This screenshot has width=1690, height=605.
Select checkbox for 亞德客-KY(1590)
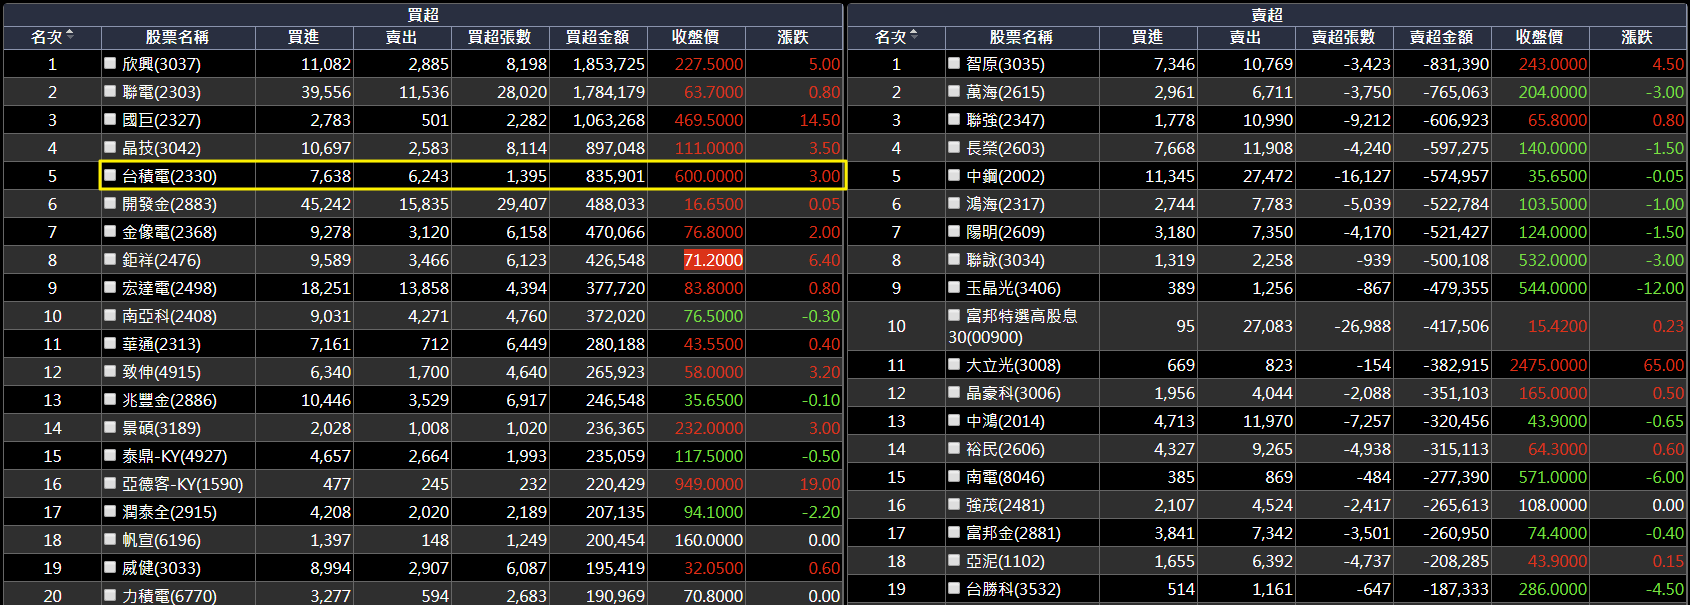click(110, 483)
